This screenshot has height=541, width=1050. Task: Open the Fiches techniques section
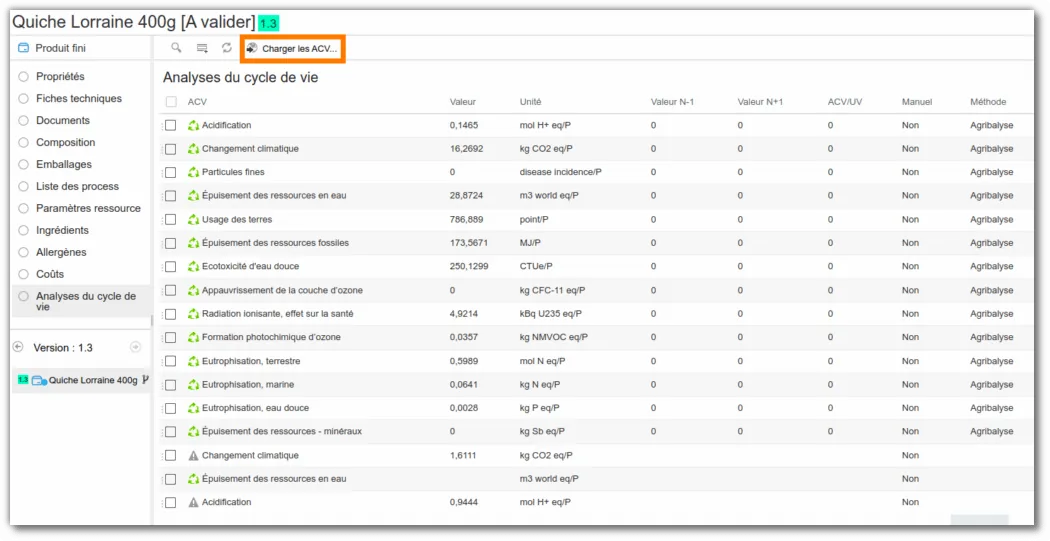pos(79,98)
